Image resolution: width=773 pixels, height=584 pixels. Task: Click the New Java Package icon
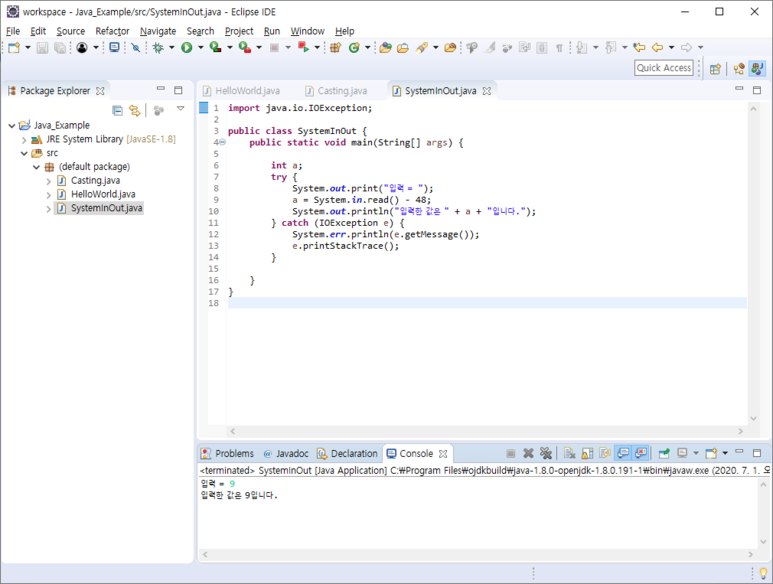click(336, 48)
